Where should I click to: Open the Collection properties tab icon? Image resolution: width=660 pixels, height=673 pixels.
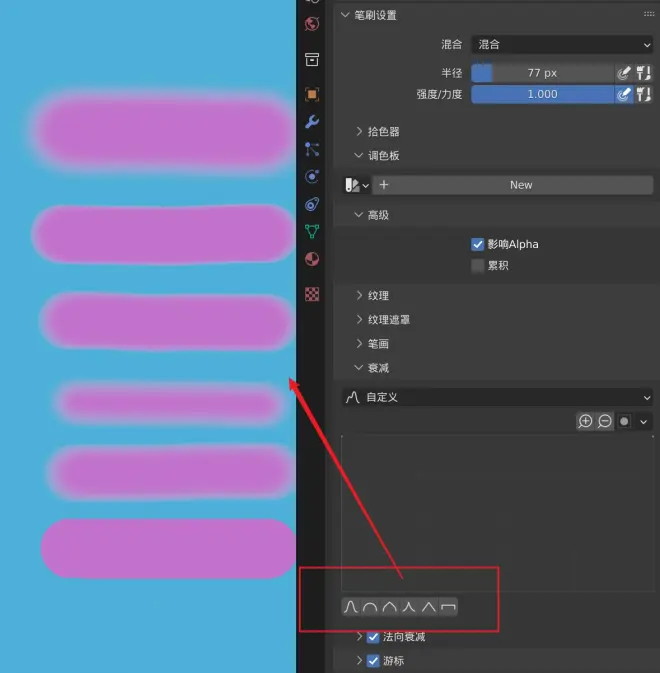[x=312, y=59]
